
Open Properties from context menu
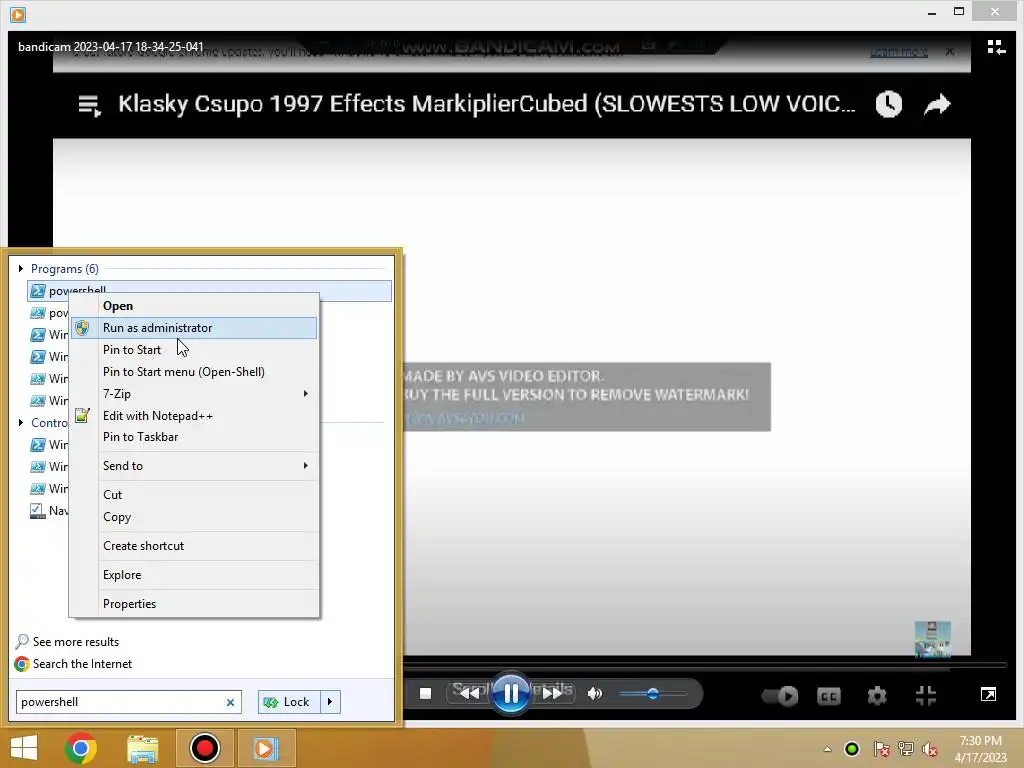coord(129,604)
